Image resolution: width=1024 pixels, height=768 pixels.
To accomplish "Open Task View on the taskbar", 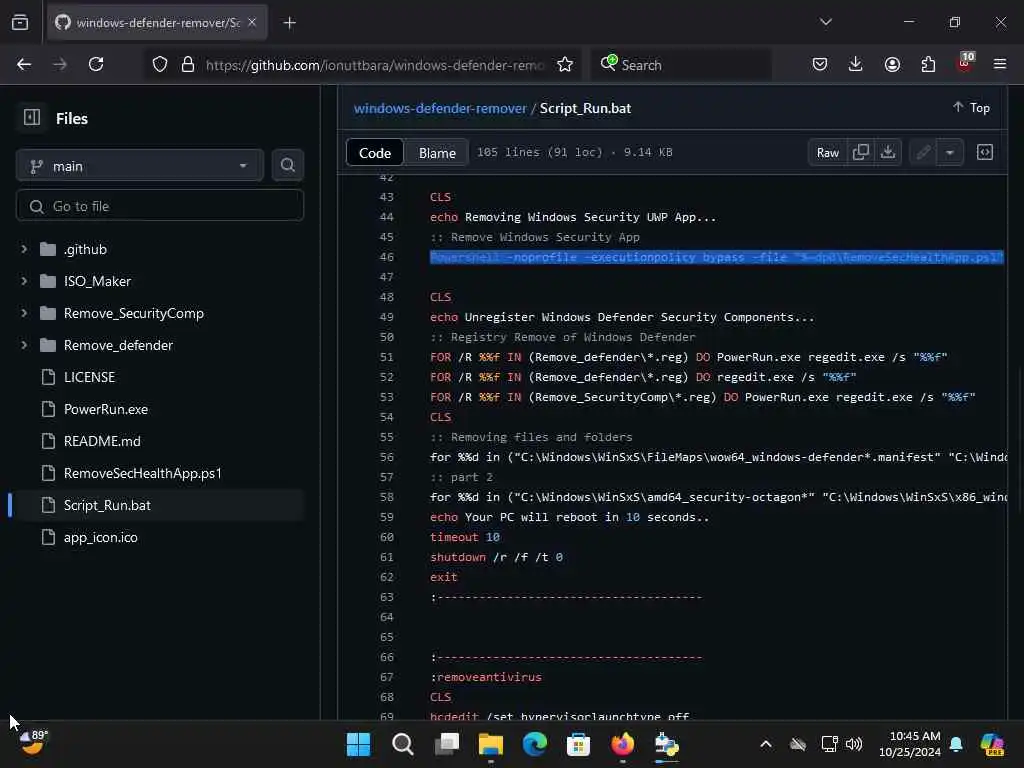I will 447,744.
